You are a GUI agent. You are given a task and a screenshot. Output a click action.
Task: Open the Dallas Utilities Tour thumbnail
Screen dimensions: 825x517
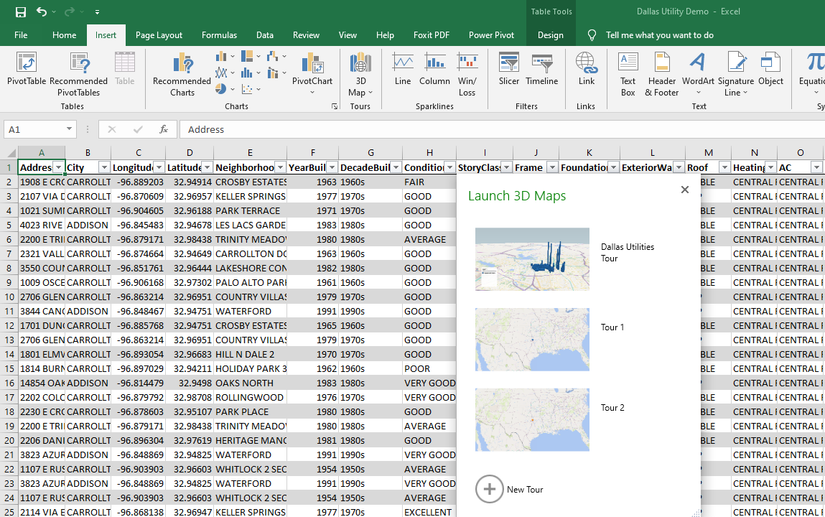coord(532,259)
